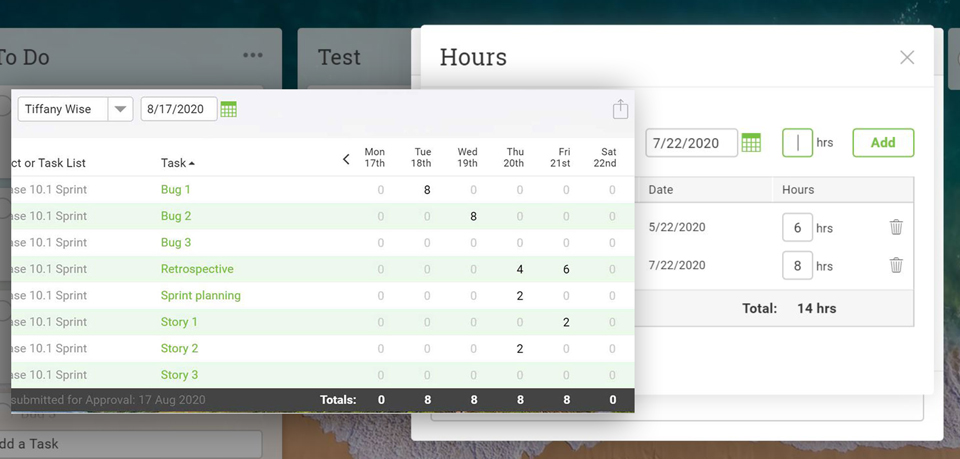Viewport: 960px width, 459px height.
Task: Click the Add hours button
Action: pyautogui.click(x=883, y=143)
